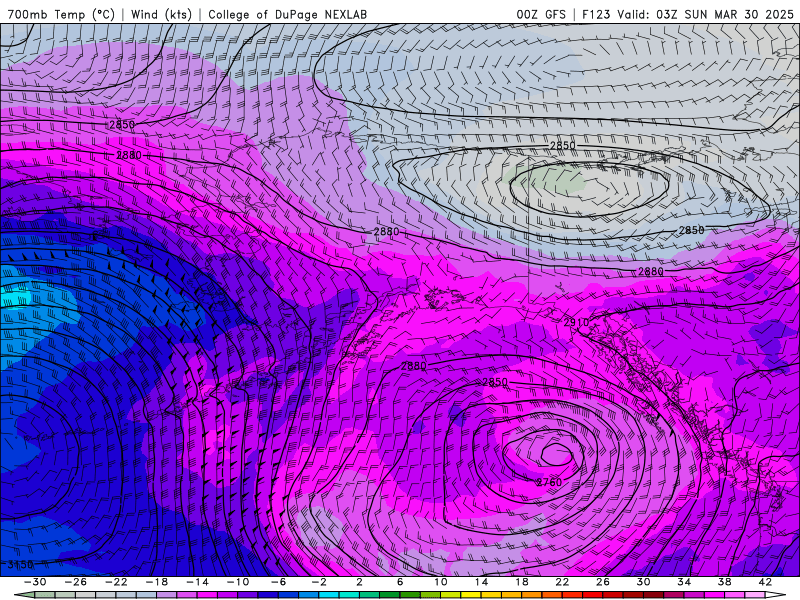The width and height of the screenshot is (800, 600).
Task: Click the -22 temperature scale label
Action: click(116, 582)
